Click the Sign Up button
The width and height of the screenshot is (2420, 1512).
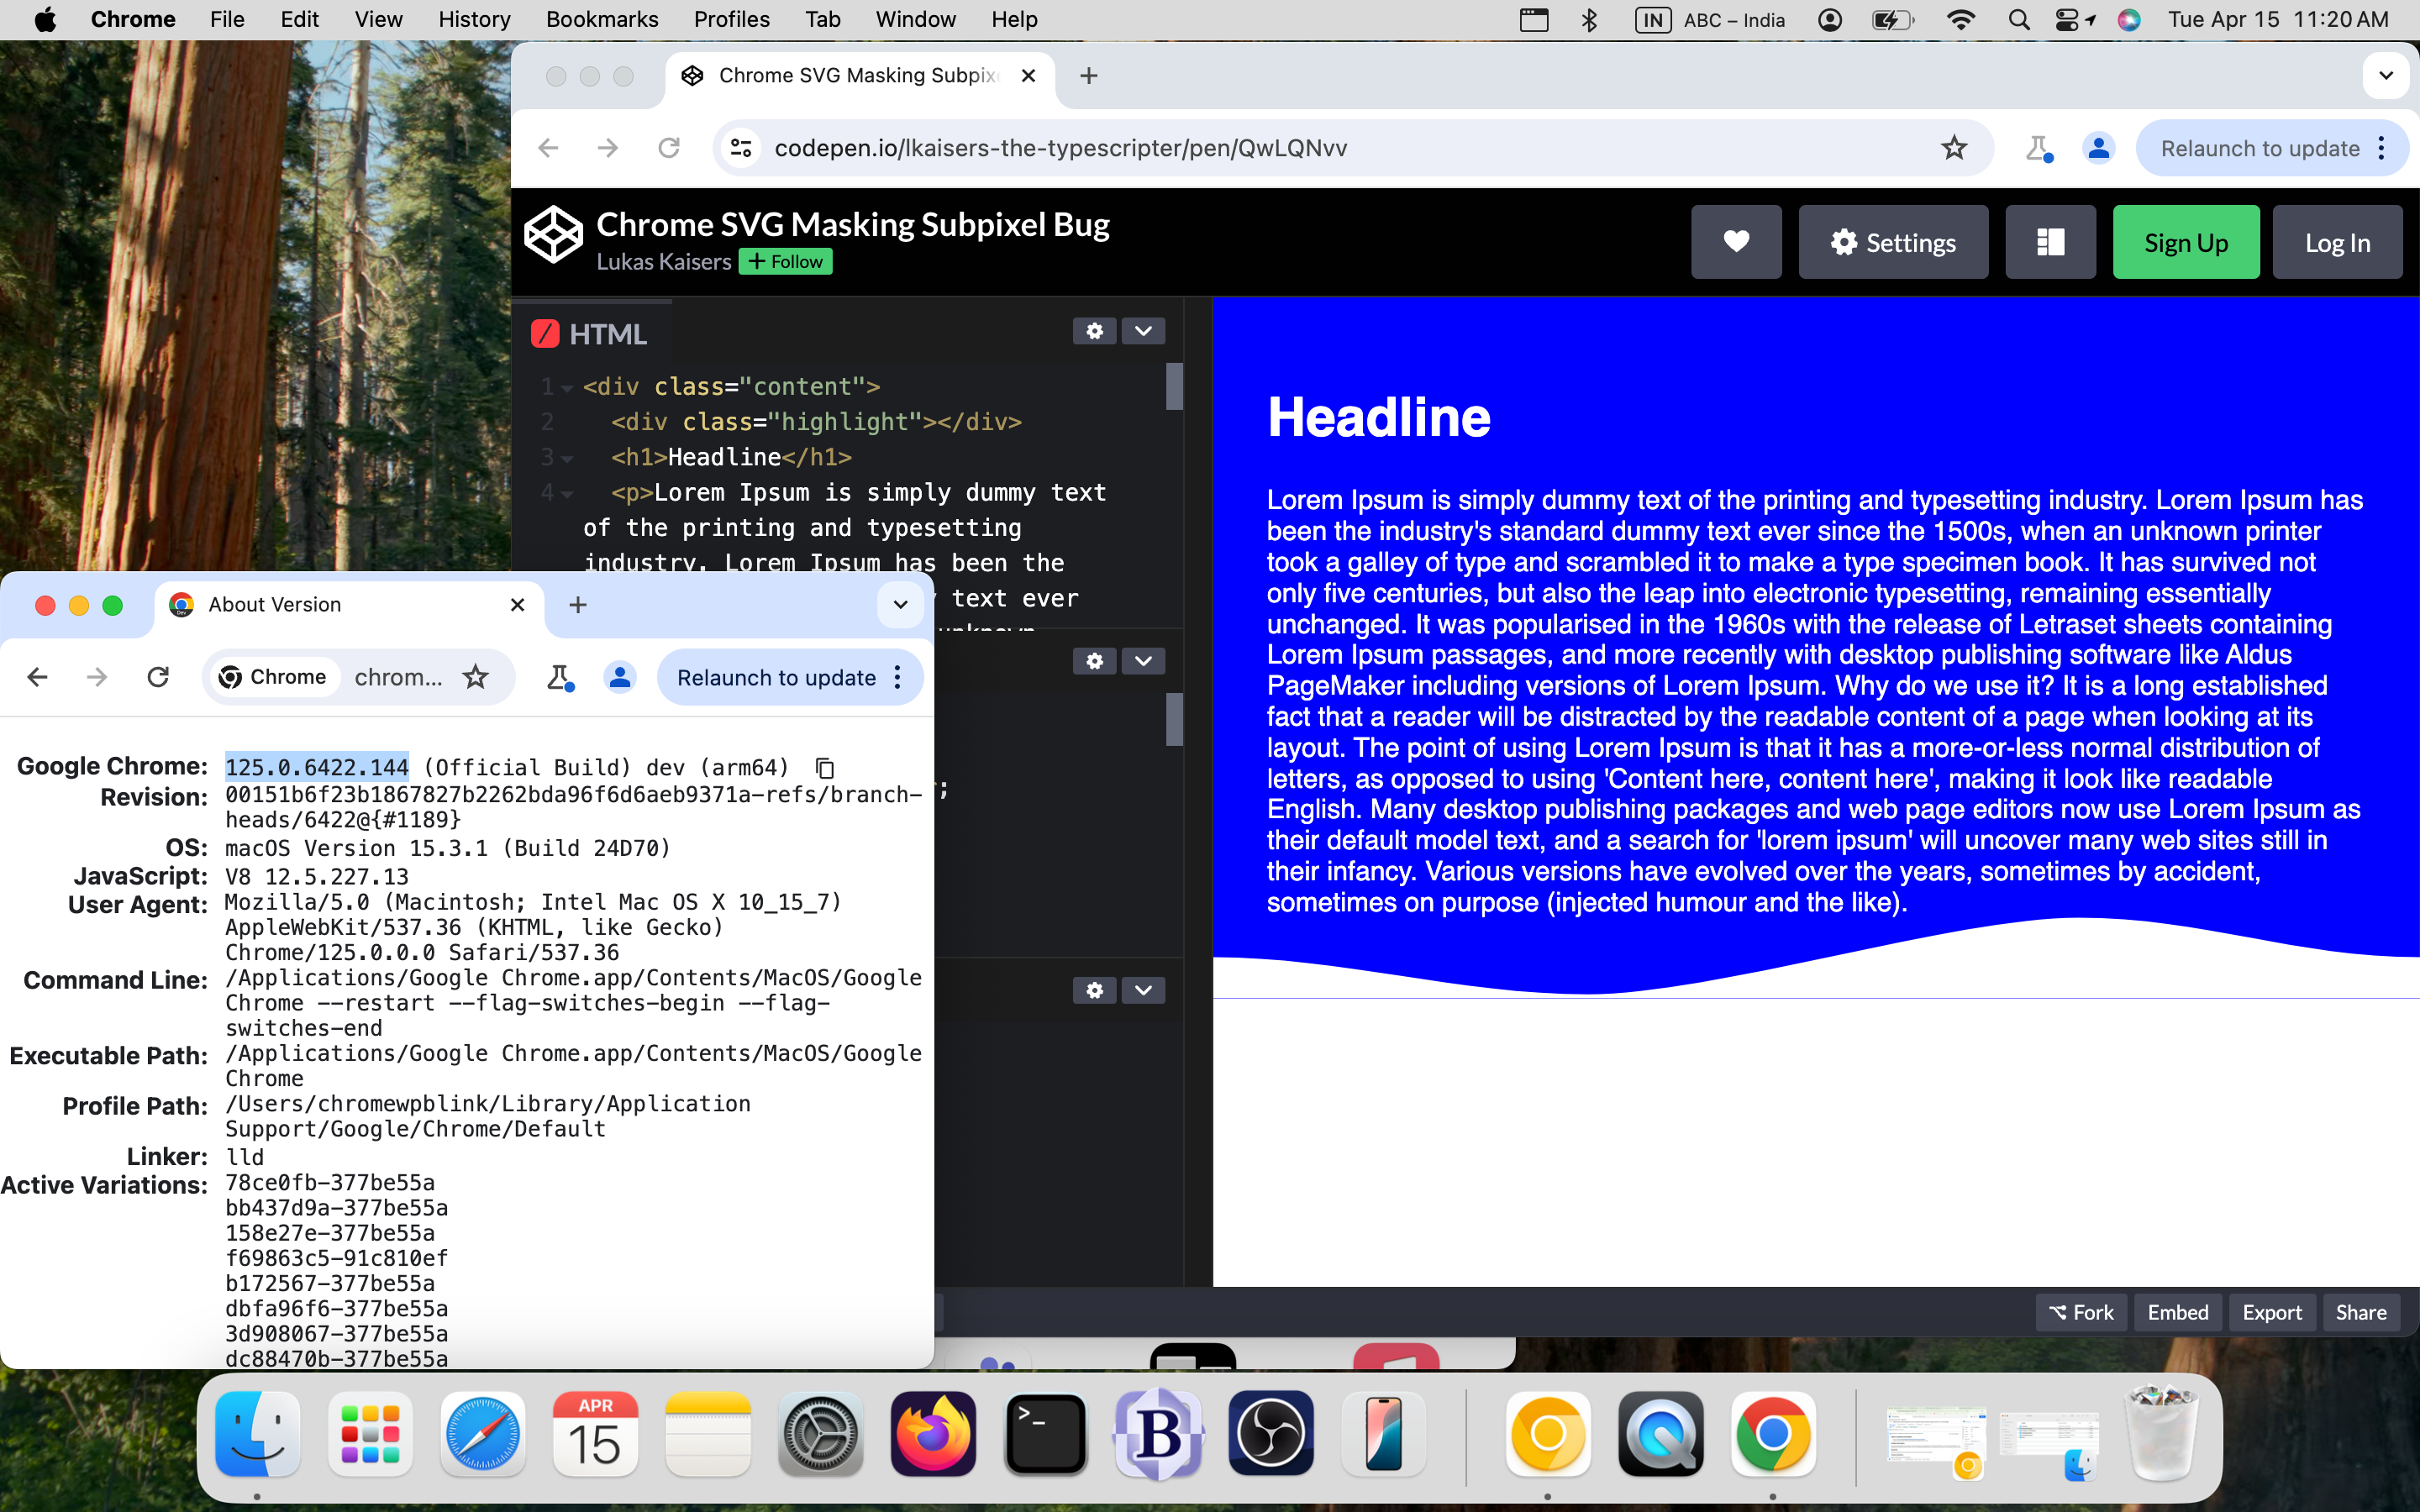pyautogui.click(x=2185, y=242)
